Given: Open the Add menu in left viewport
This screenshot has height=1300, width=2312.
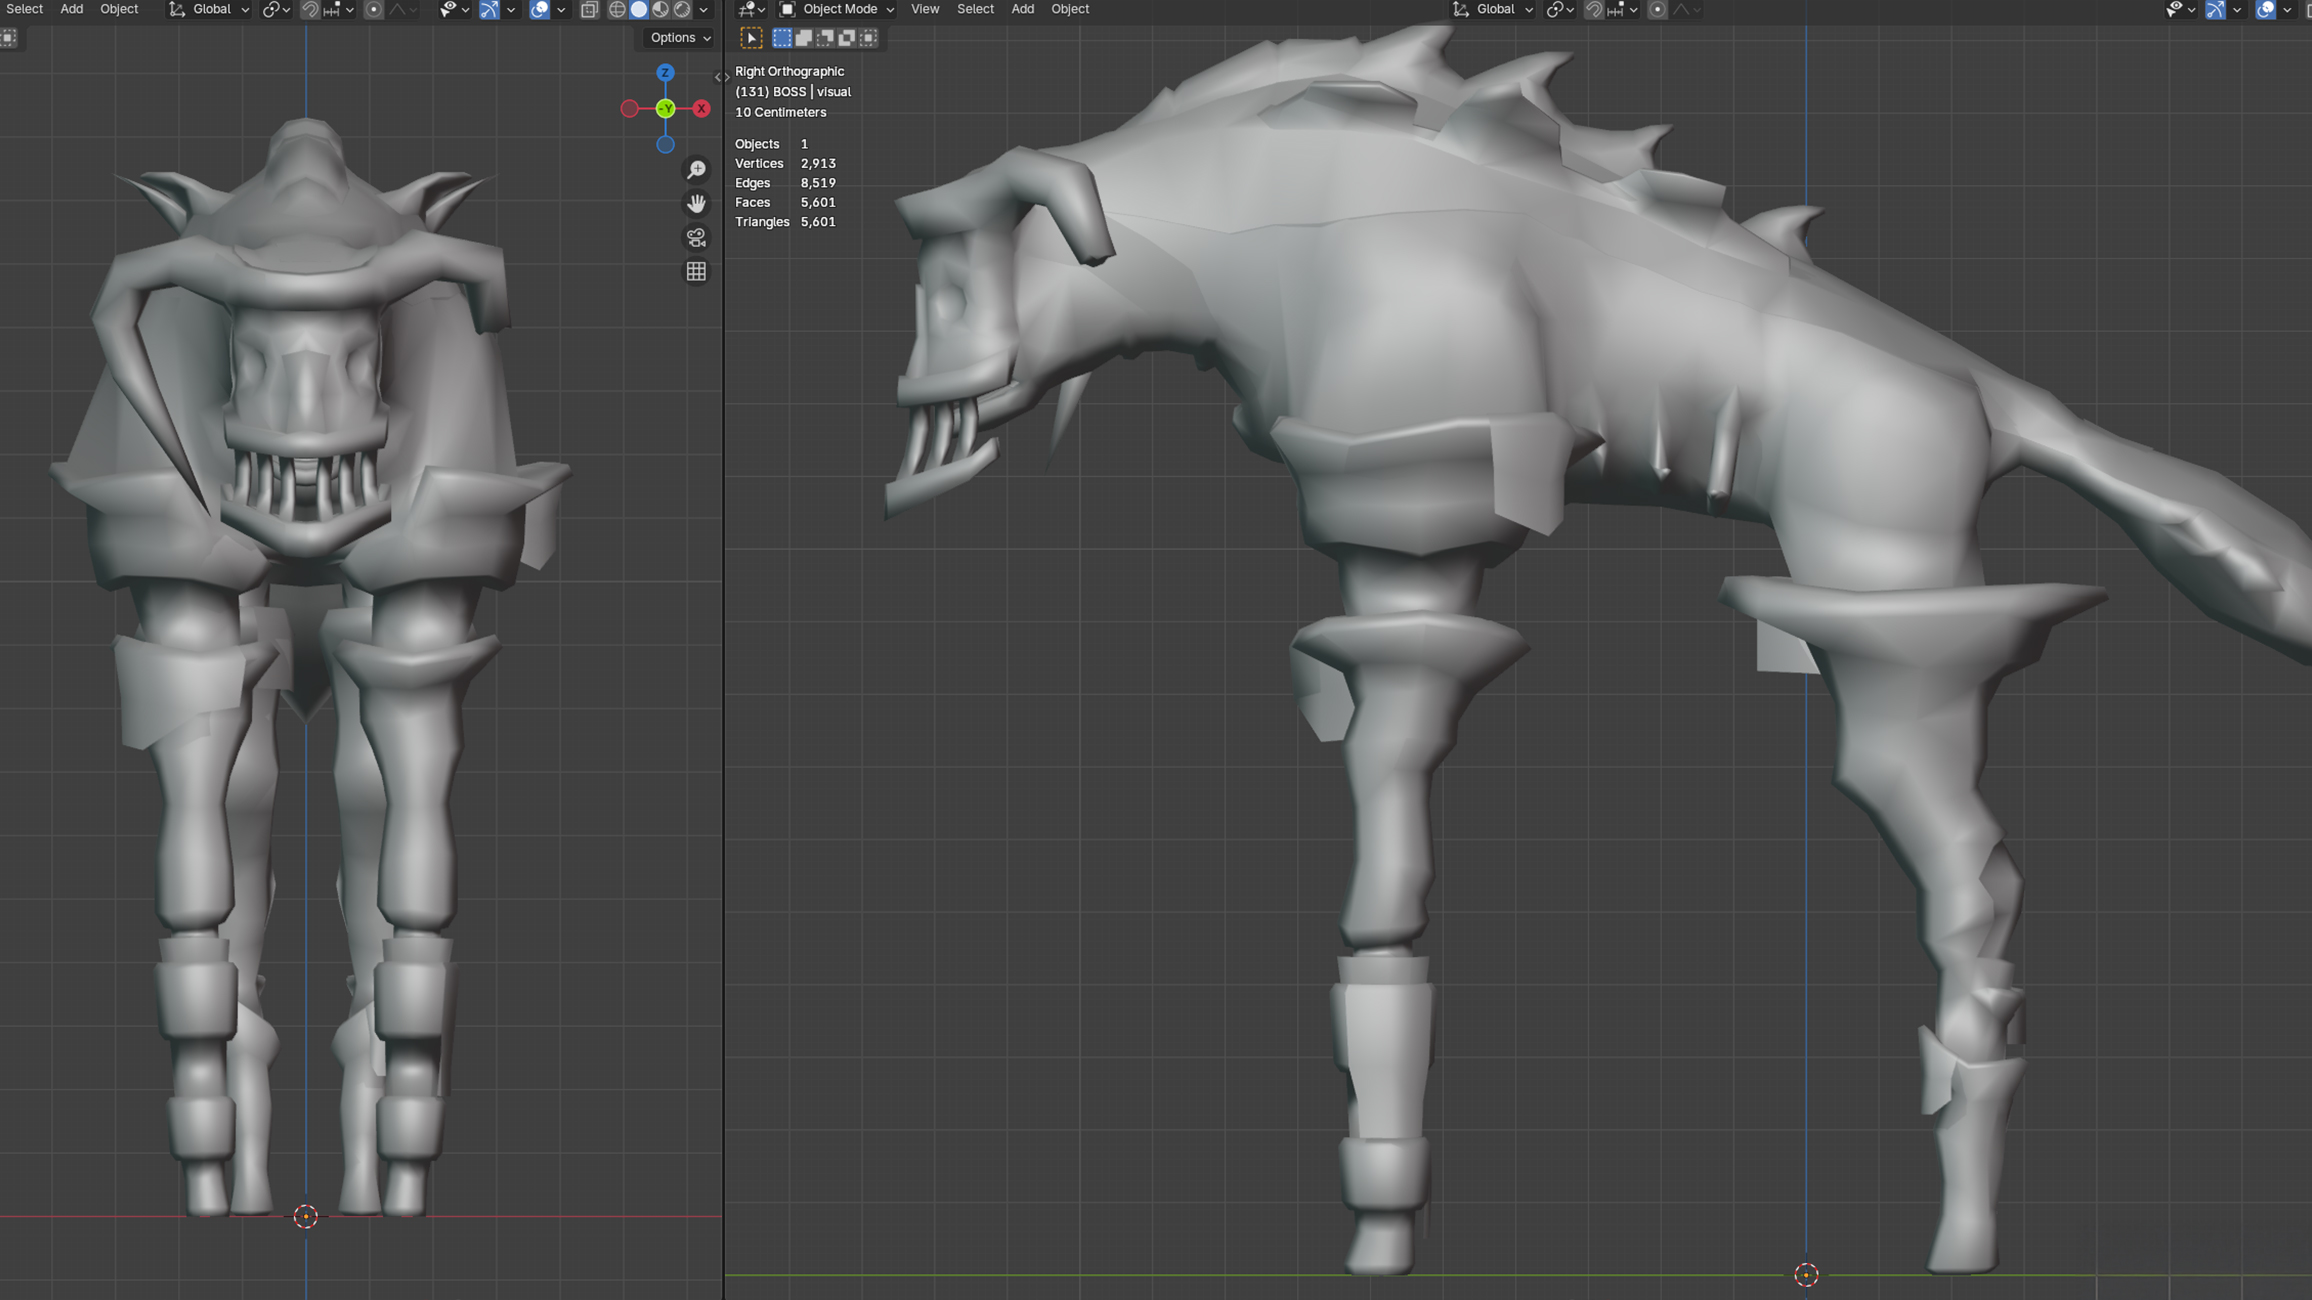Looking at the screenshot, I should pyautogui.click(x=71, y=9).
